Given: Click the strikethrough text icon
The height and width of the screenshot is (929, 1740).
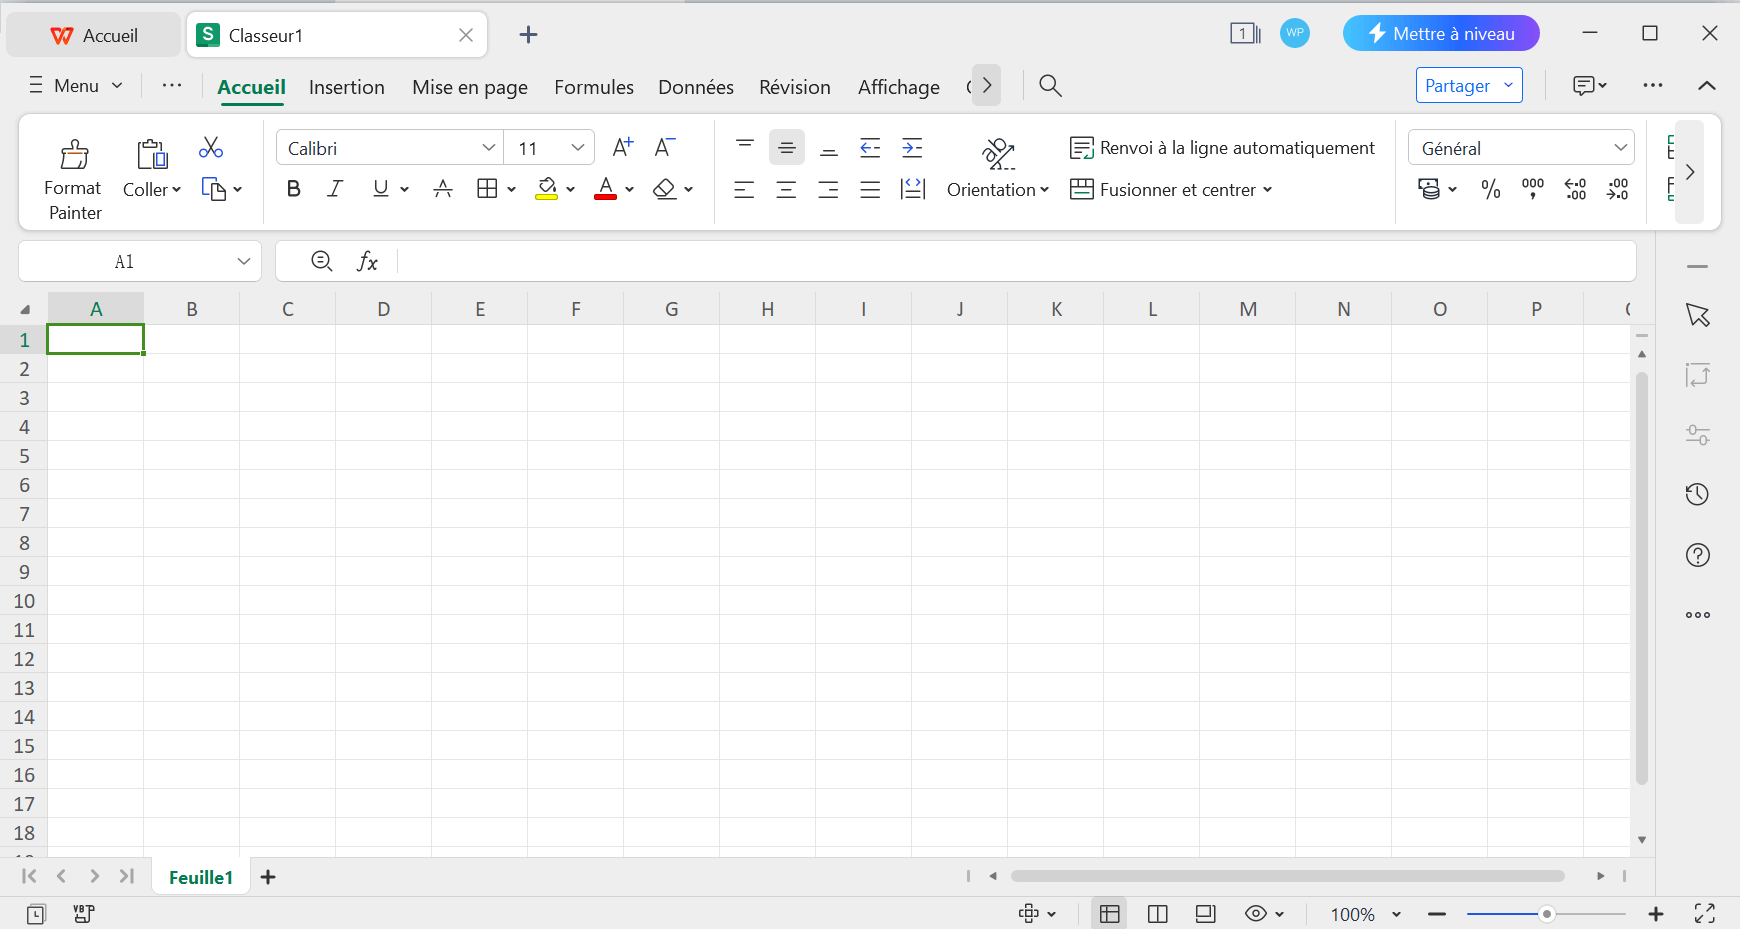Looking at the screenshot, I should pyautogui.click(x=443, y=189).
